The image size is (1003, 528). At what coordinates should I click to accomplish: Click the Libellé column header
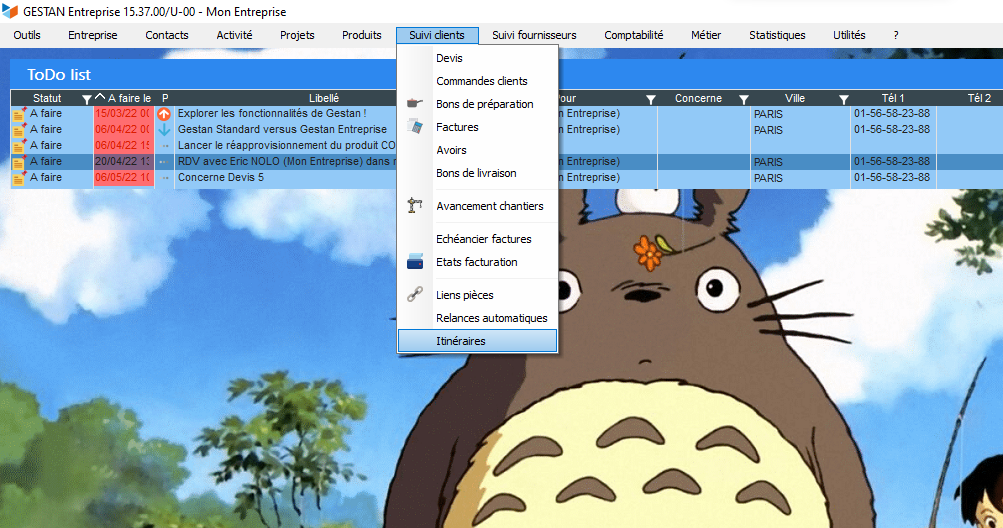pyautogui.click(x=324, y=98)
